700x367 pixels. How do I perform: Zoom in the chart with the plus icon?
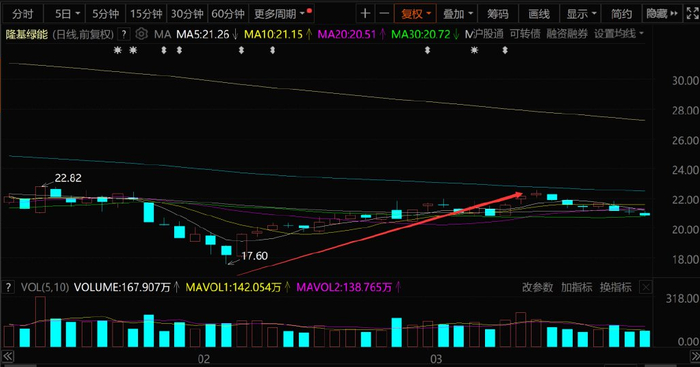pyautogui.click(x=366, y=14)
